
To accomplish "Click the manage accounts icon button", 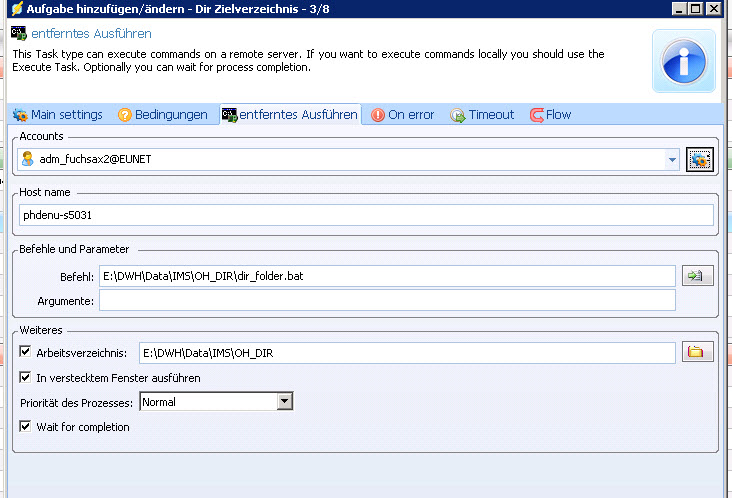I will click(698, 159).
